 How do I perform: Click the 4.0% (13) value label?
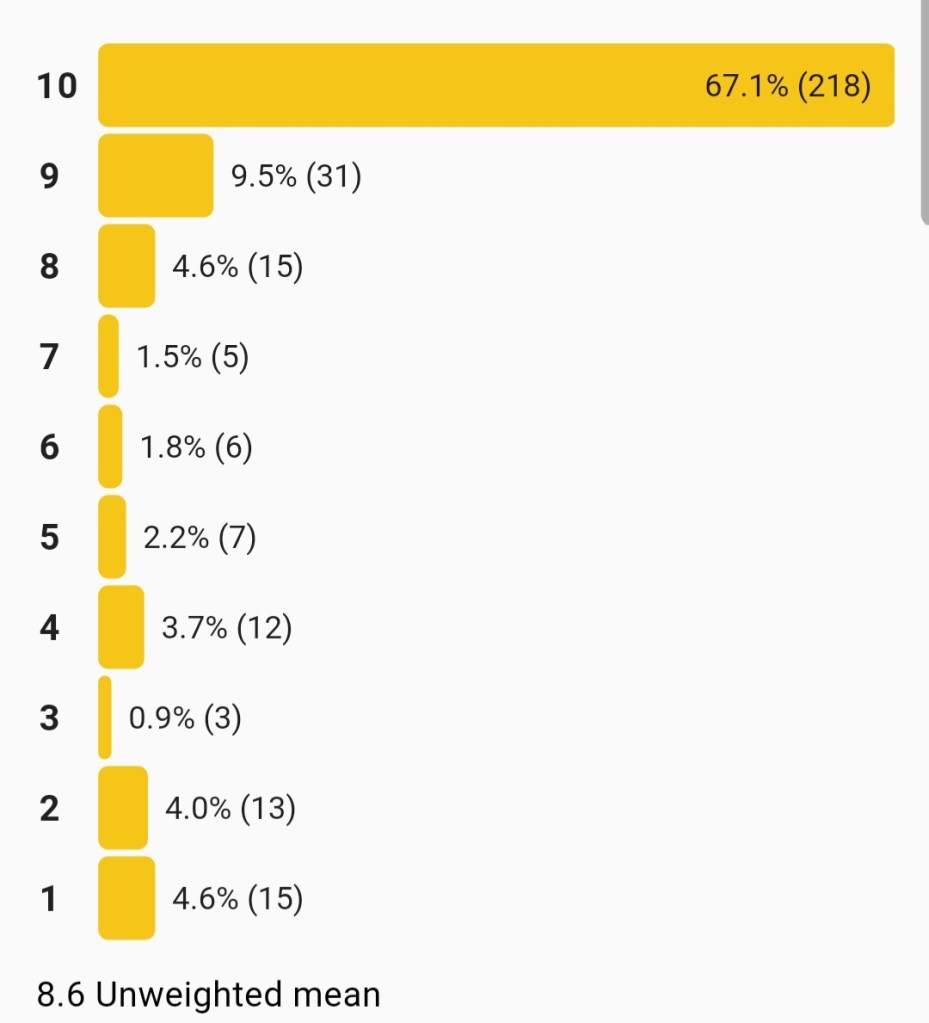click(x=231, y=808)
